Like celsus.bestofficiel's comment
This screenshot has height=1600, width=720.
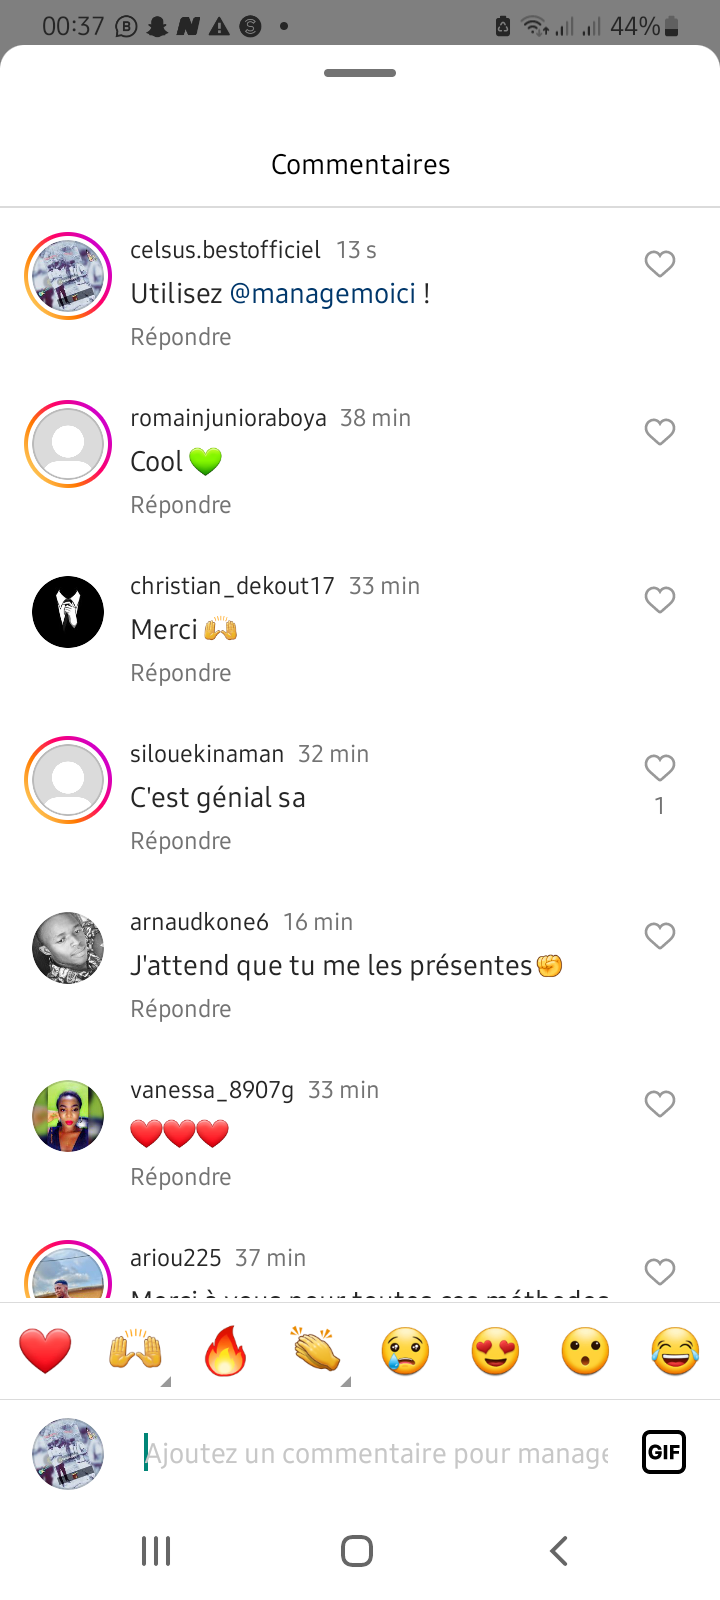click(659, 264)
